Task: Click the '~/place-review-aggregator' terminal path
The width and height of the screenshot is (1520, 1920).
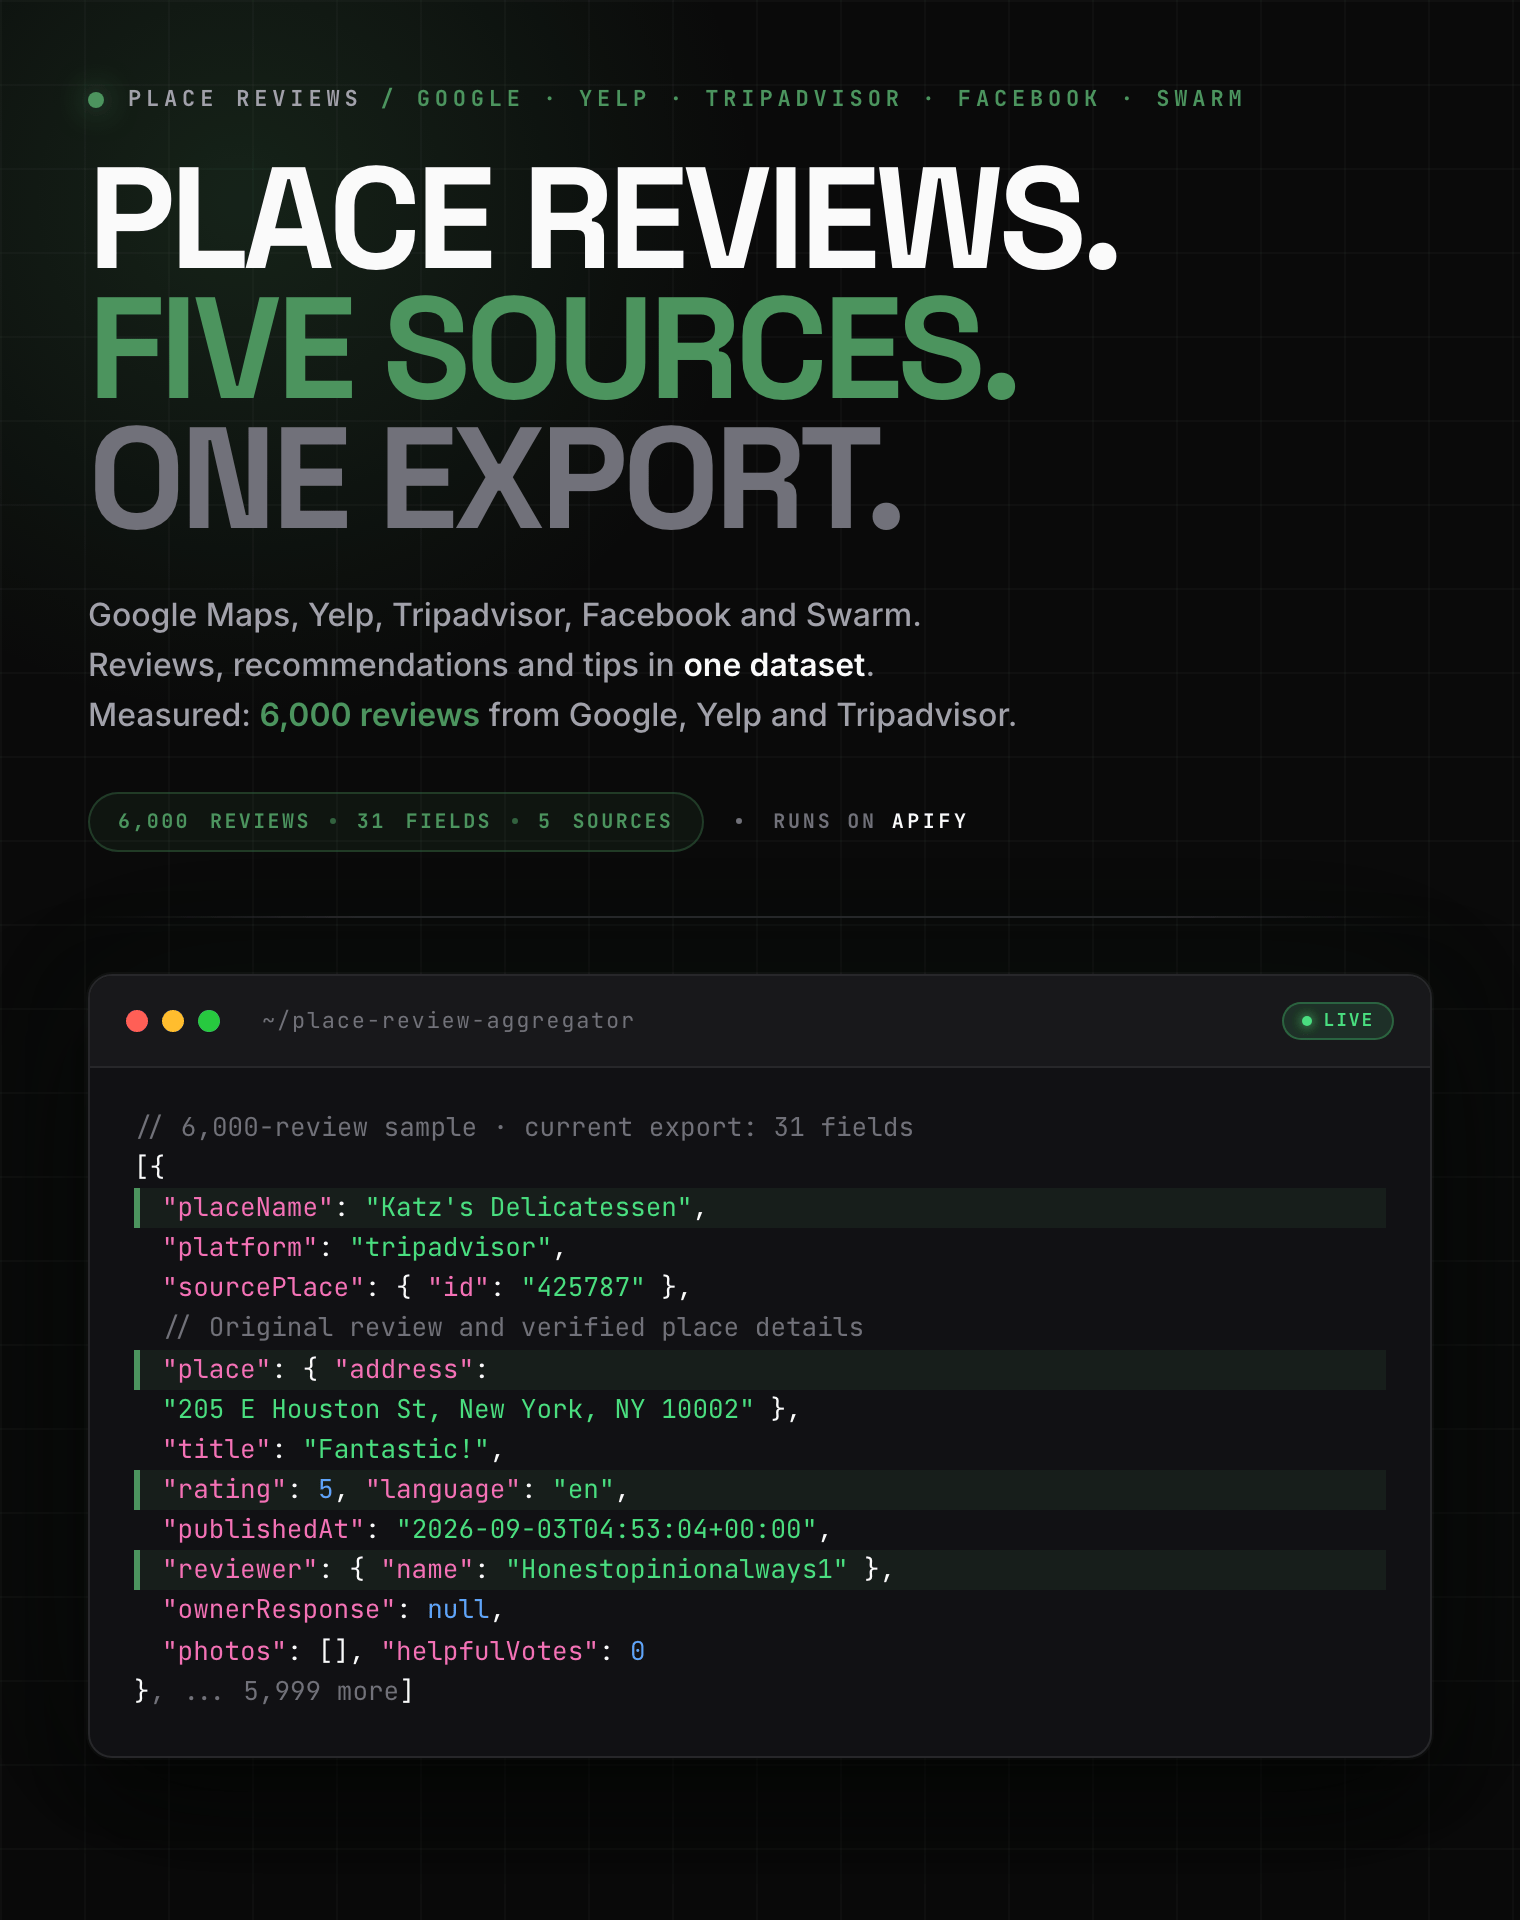Action: pos(448,1021)
